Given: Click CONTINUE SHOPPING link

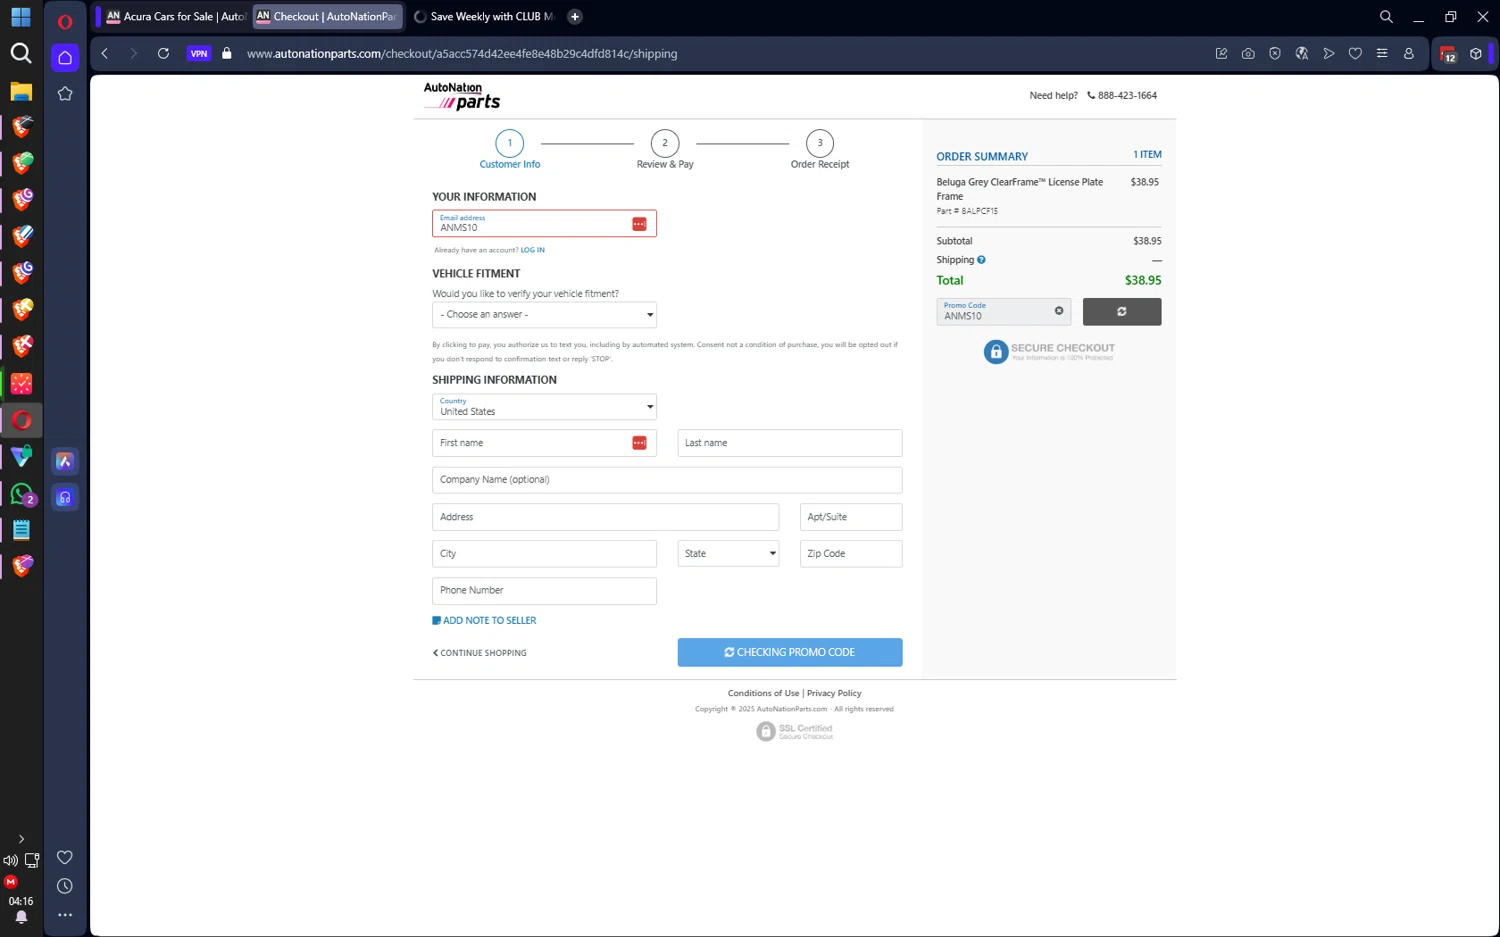Looking at the screenshot, I should (x=480, y=653).
